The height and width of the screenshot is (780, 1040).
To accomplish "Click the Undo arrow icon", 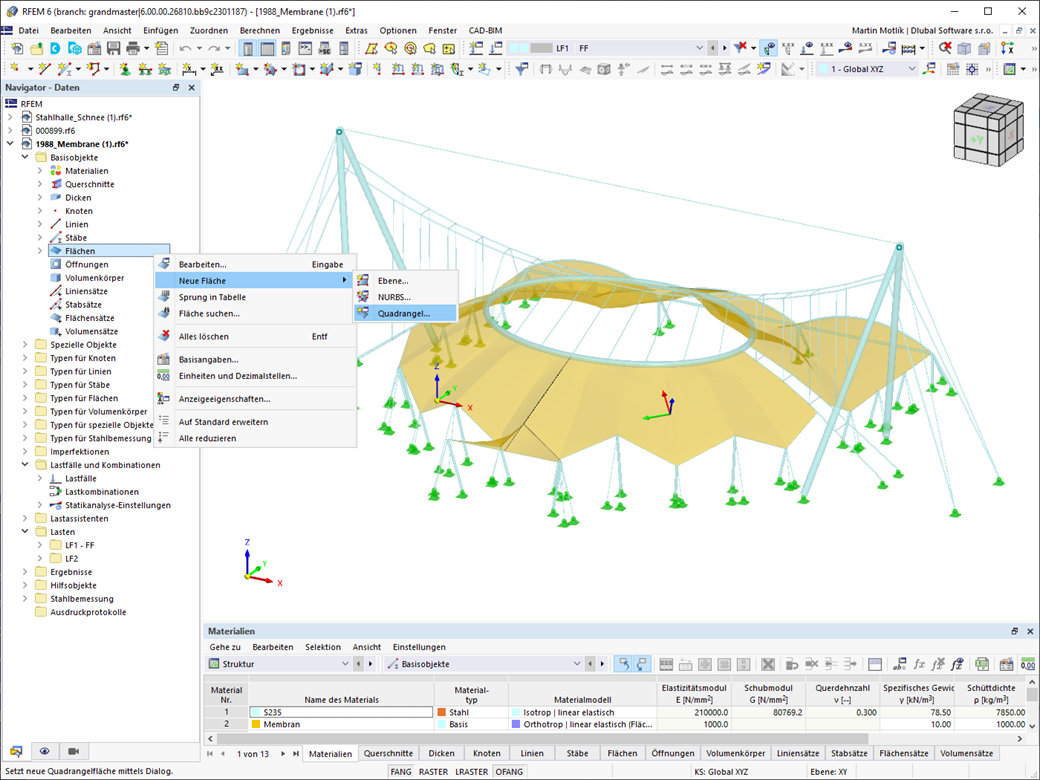I will [185, 48].
